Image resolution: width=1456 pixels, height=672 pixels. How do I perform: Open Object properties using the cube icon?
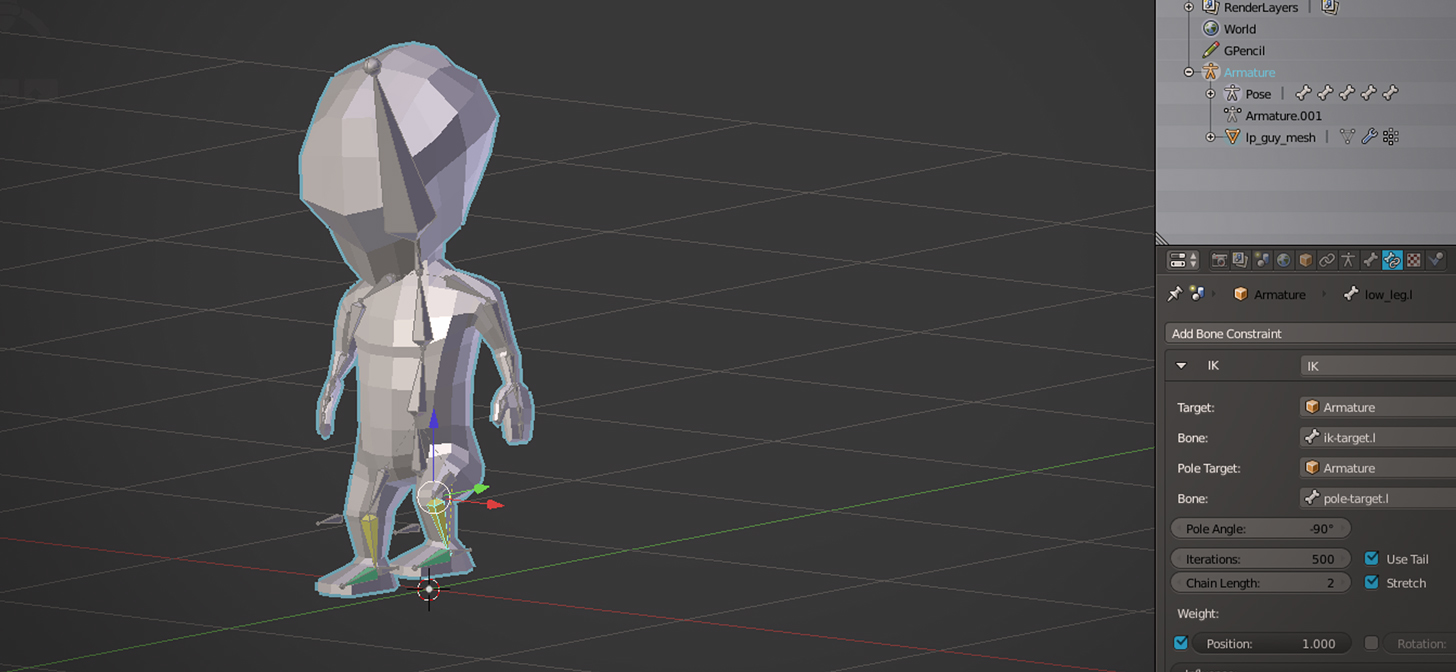point(1305,260)
